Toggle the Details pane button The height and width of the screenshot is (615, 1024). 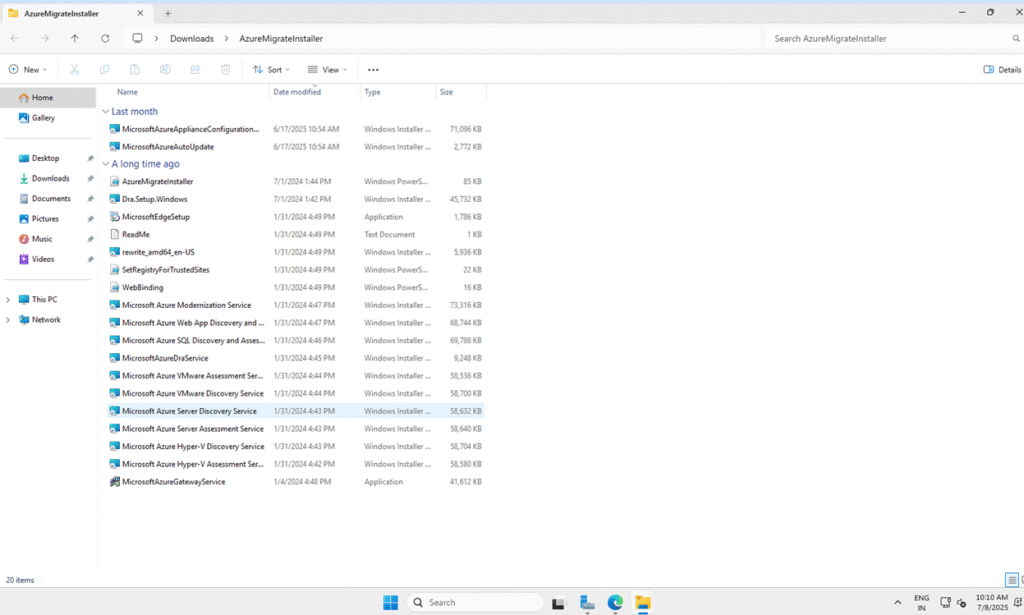(1002, 70)
